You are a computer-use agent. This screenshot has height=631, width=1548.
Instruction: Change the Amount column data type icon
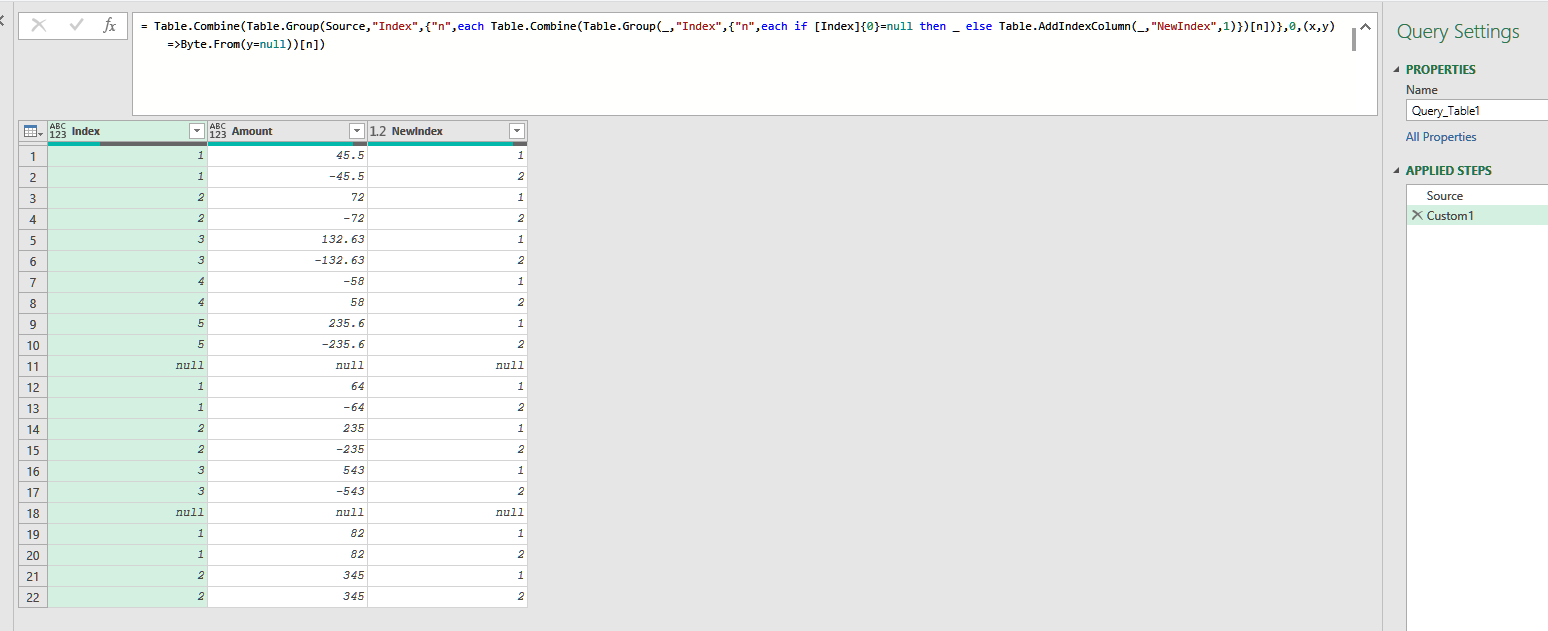[x=217, y=131]
